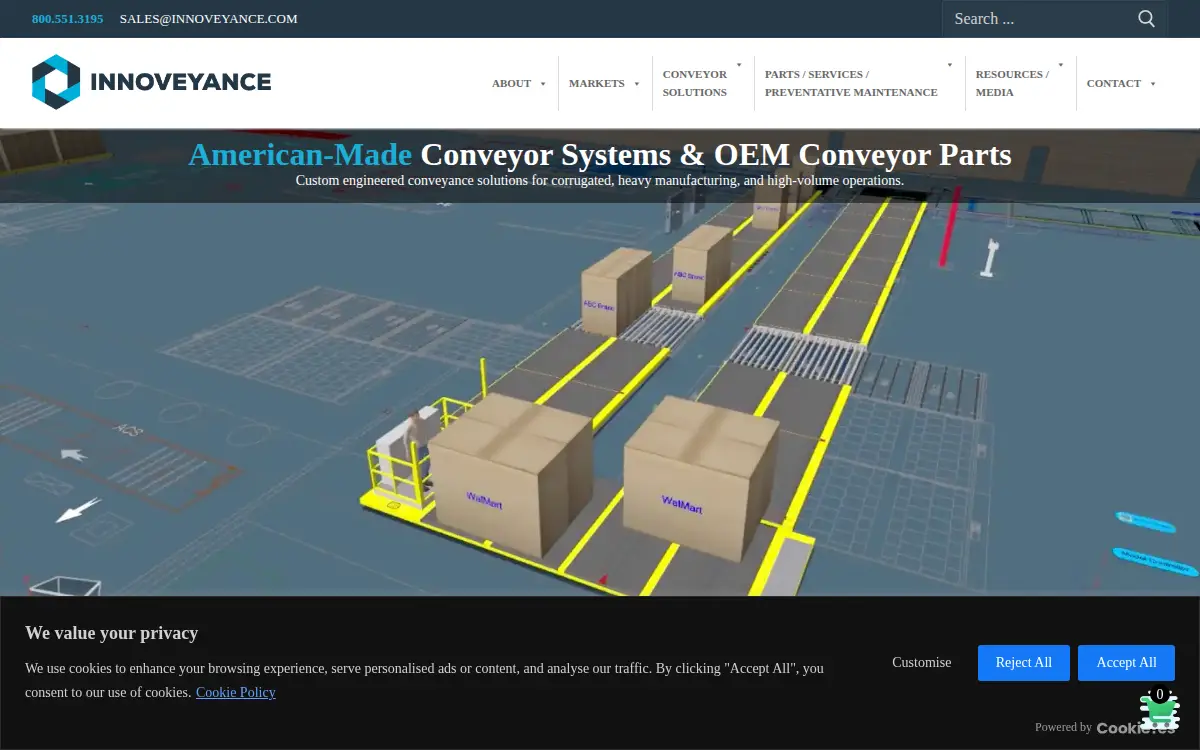Open the Markets menu

point(597,84)
